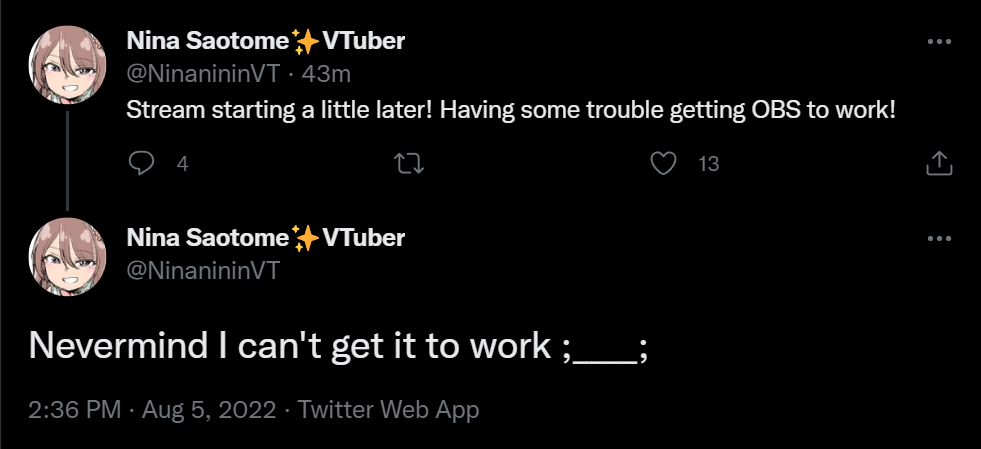Open Nina Saotome's avatar on Nevermind tweet
Screen dimensions: 981x449
point(67,257)
